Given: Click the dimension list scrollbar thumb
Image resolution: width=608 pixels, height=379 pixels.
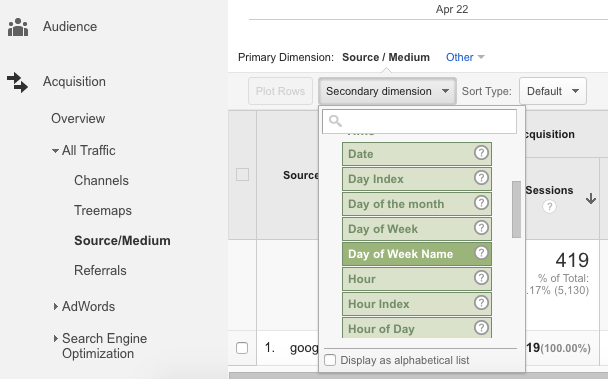Looking at the screenshot, I should tap(516, 209).
